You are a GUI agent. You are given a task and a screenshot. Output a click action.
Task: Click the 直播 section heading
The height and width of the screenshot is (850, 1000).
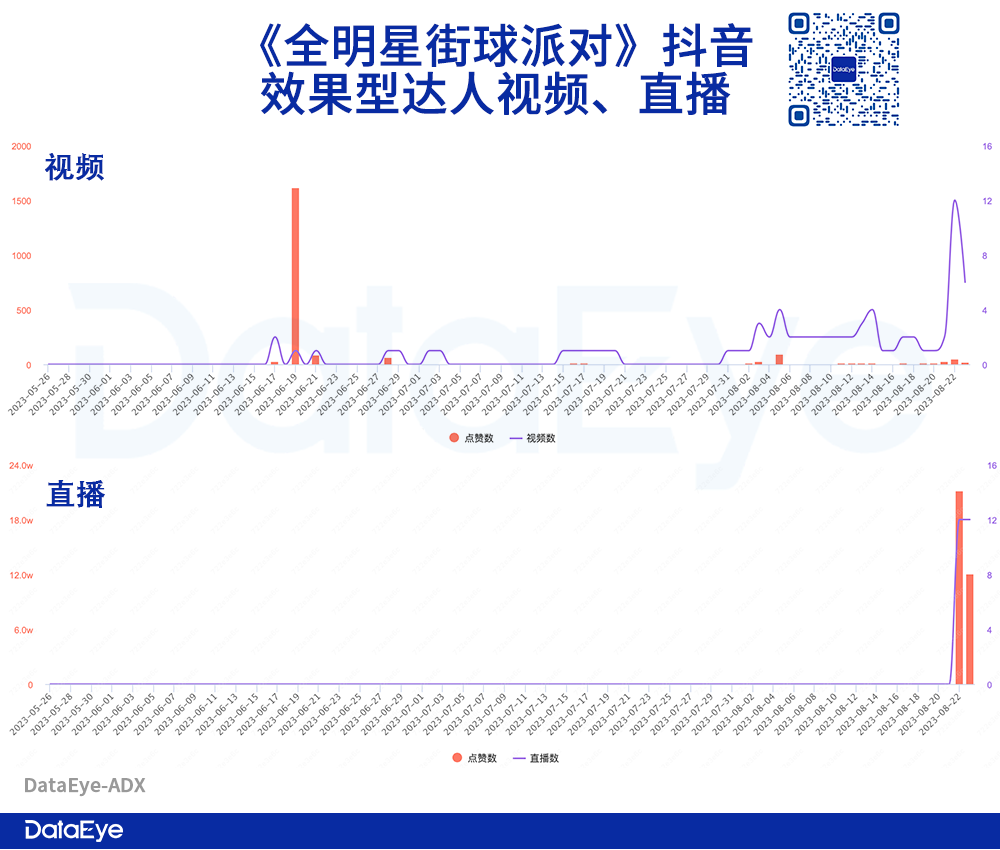(75, 494)
